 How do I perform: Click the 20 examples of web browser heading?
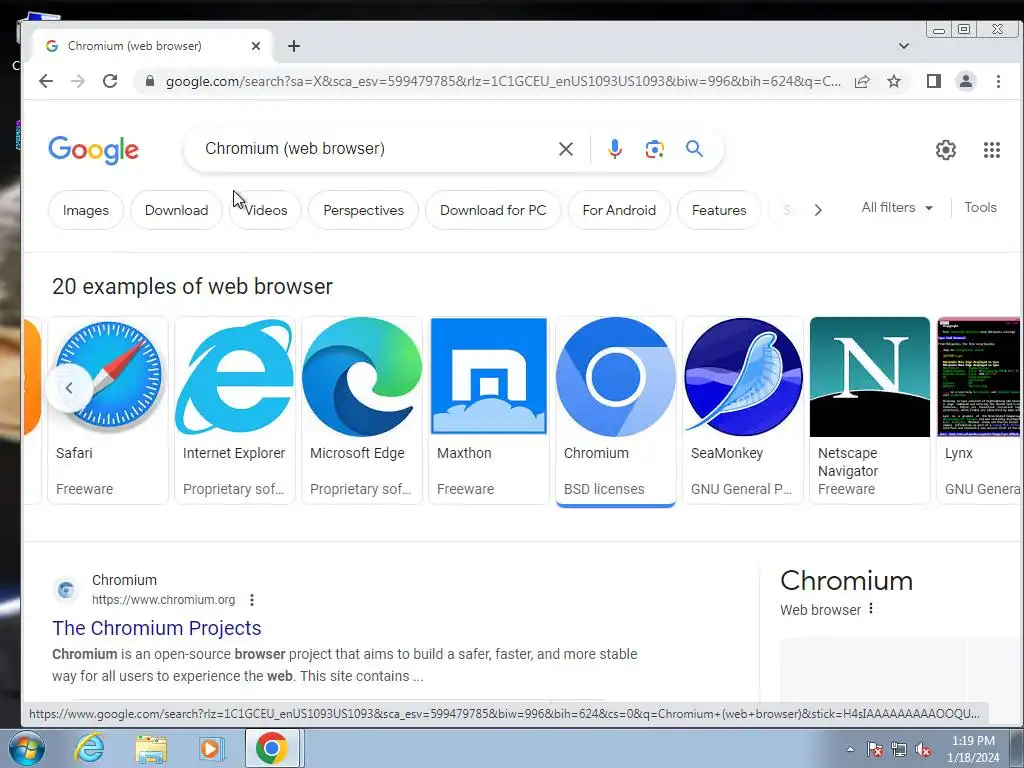(192, 286)
